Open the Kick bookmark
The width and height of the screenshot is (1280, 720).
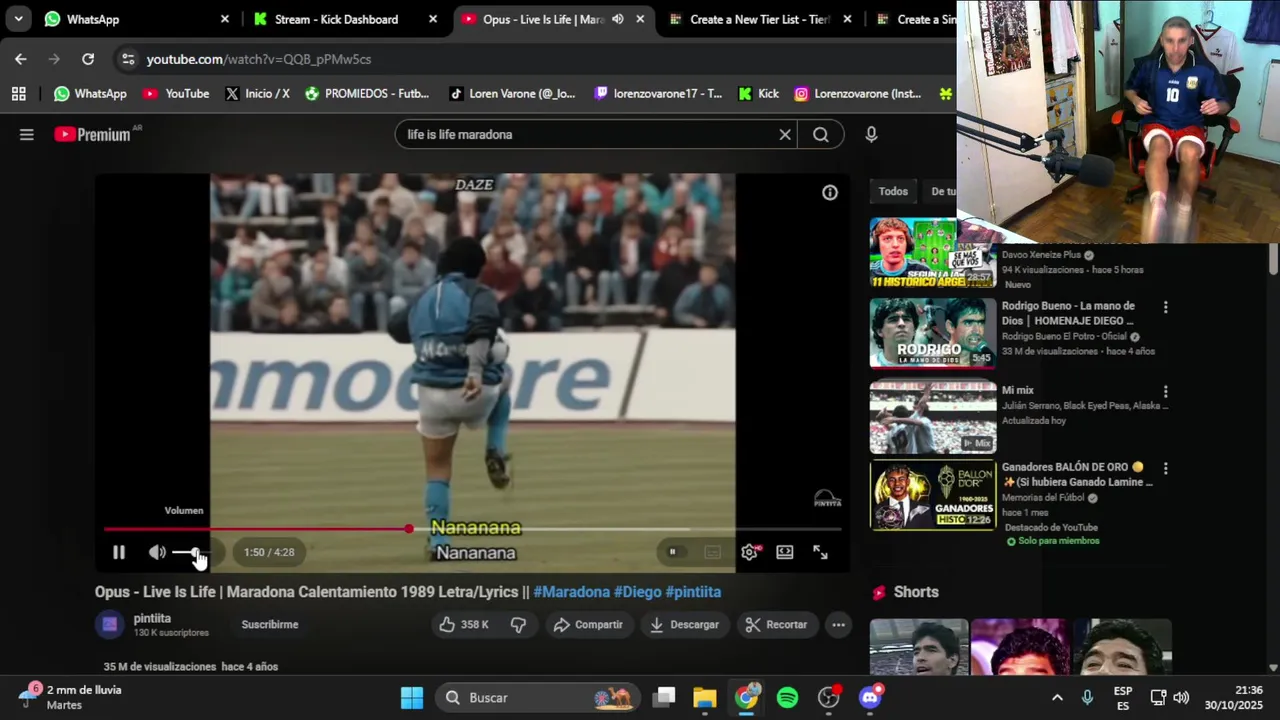pos(758,94)
